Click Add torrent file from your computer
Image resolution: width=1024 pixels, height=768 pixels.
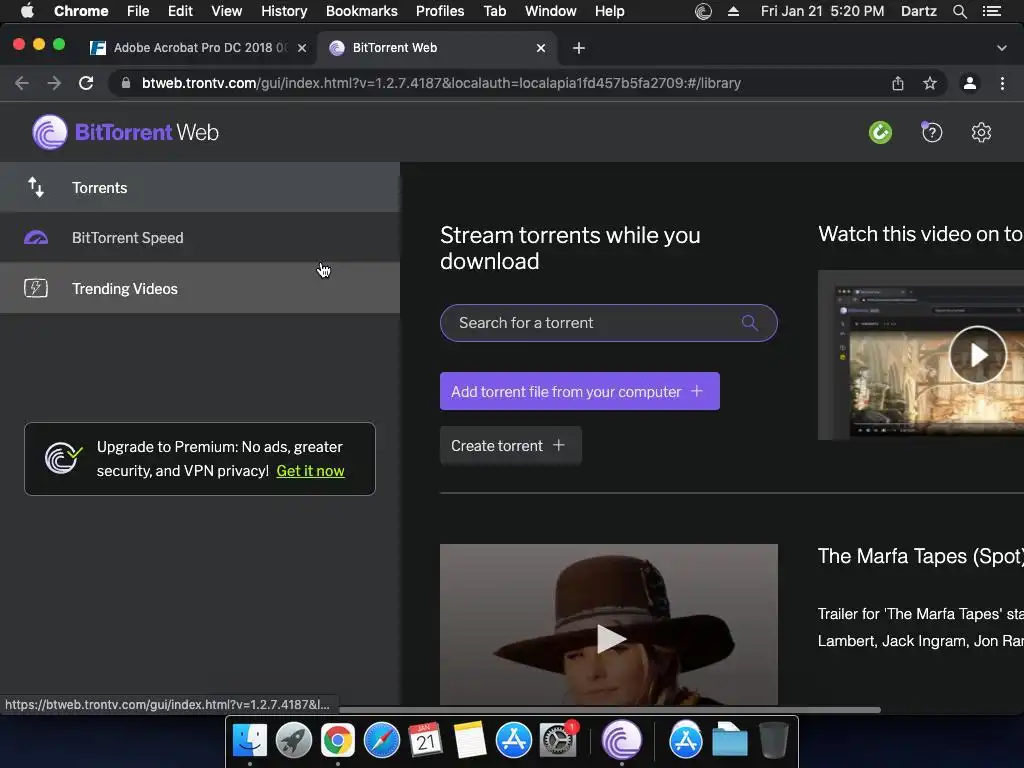click(x=580, y=391)
